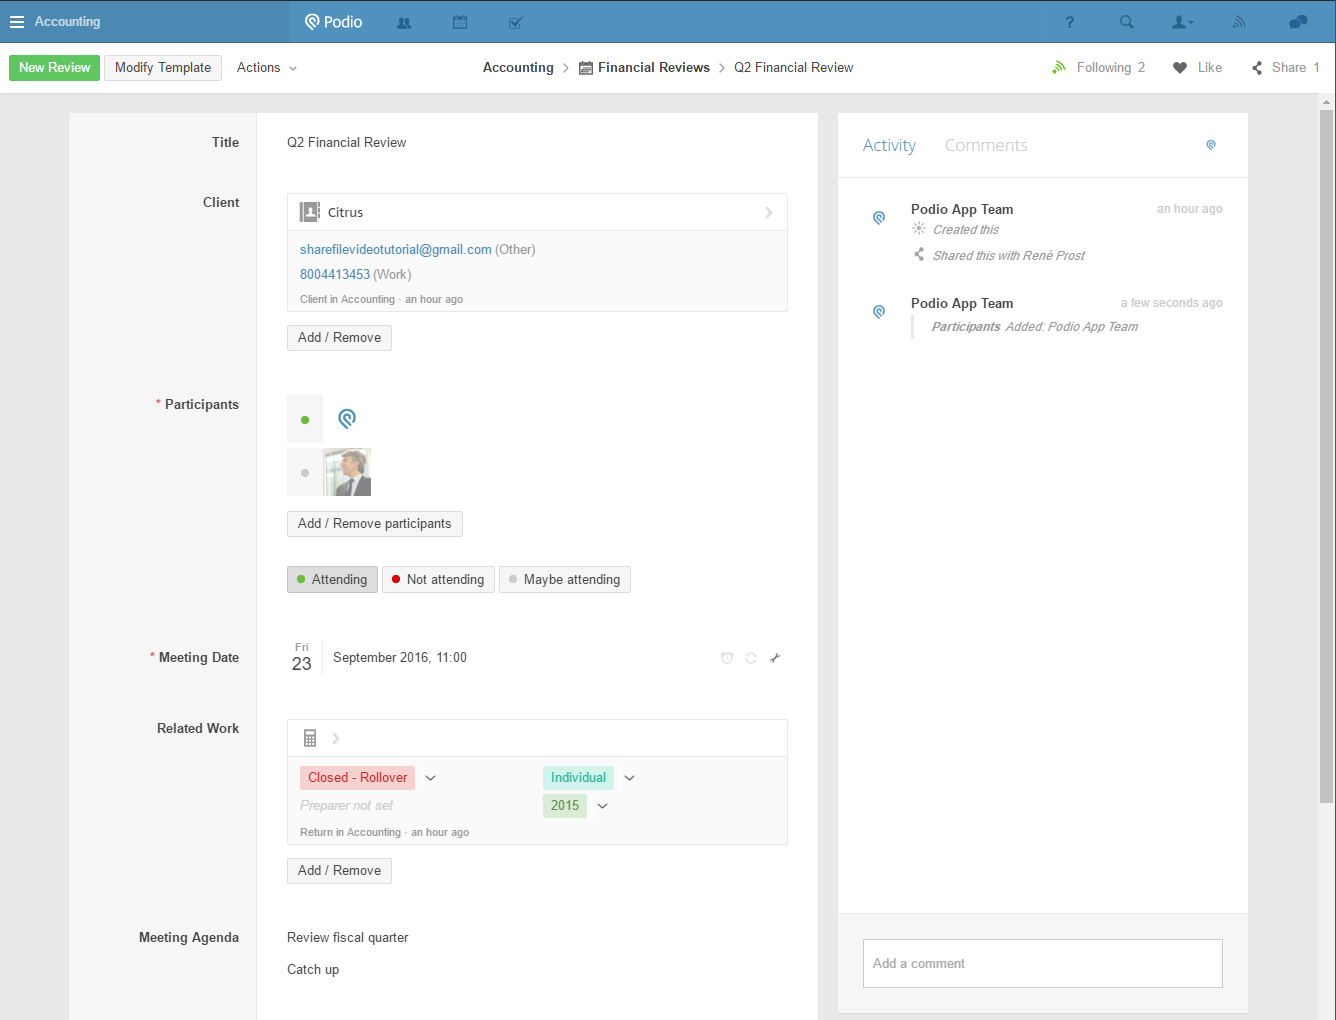Go to Financial Reviews breadcrumb

tap(653, 68)
